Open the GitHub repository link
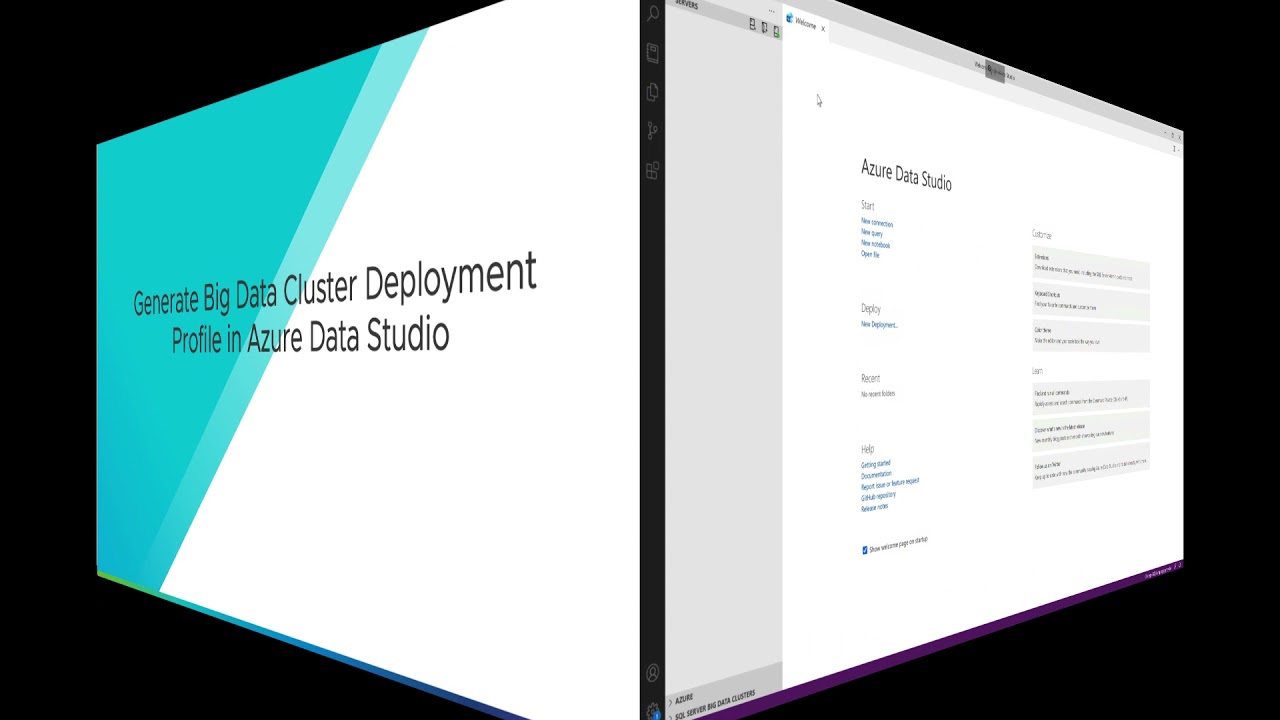Screen dimensions: 1280x720 click(878, 496)
